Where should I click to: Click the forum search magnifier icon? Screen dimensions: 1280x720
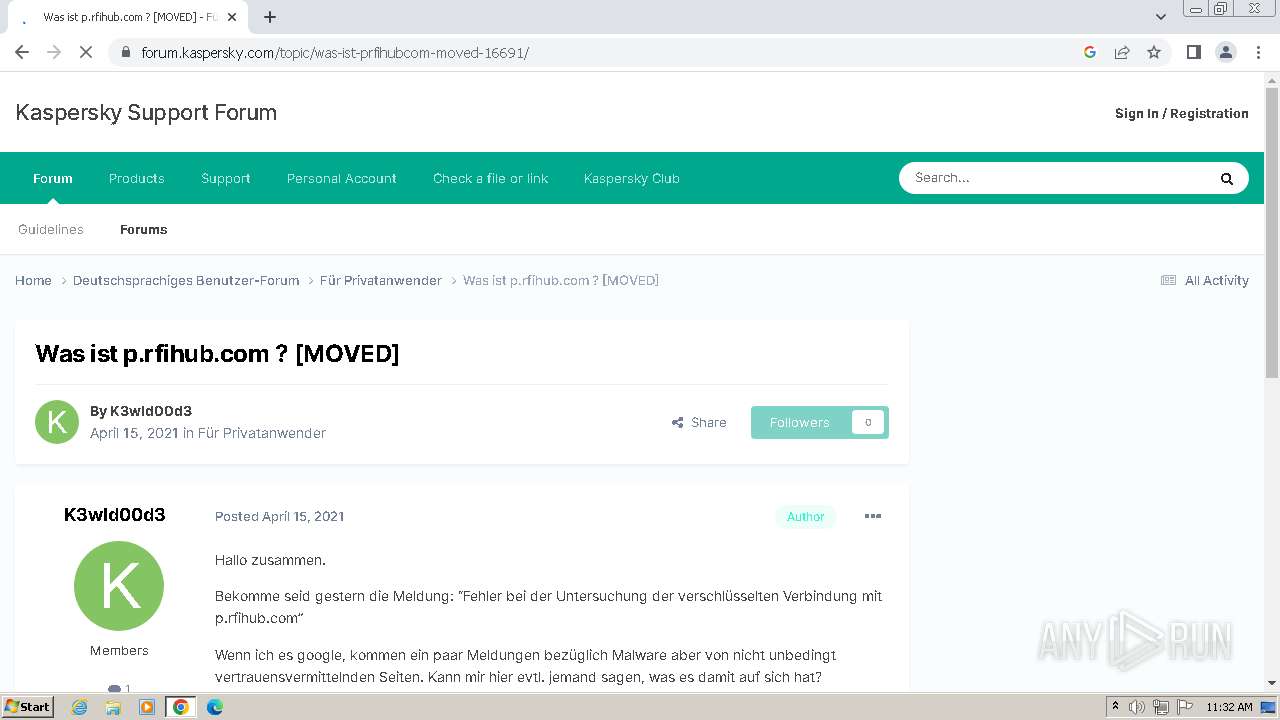click(1227, 179)
